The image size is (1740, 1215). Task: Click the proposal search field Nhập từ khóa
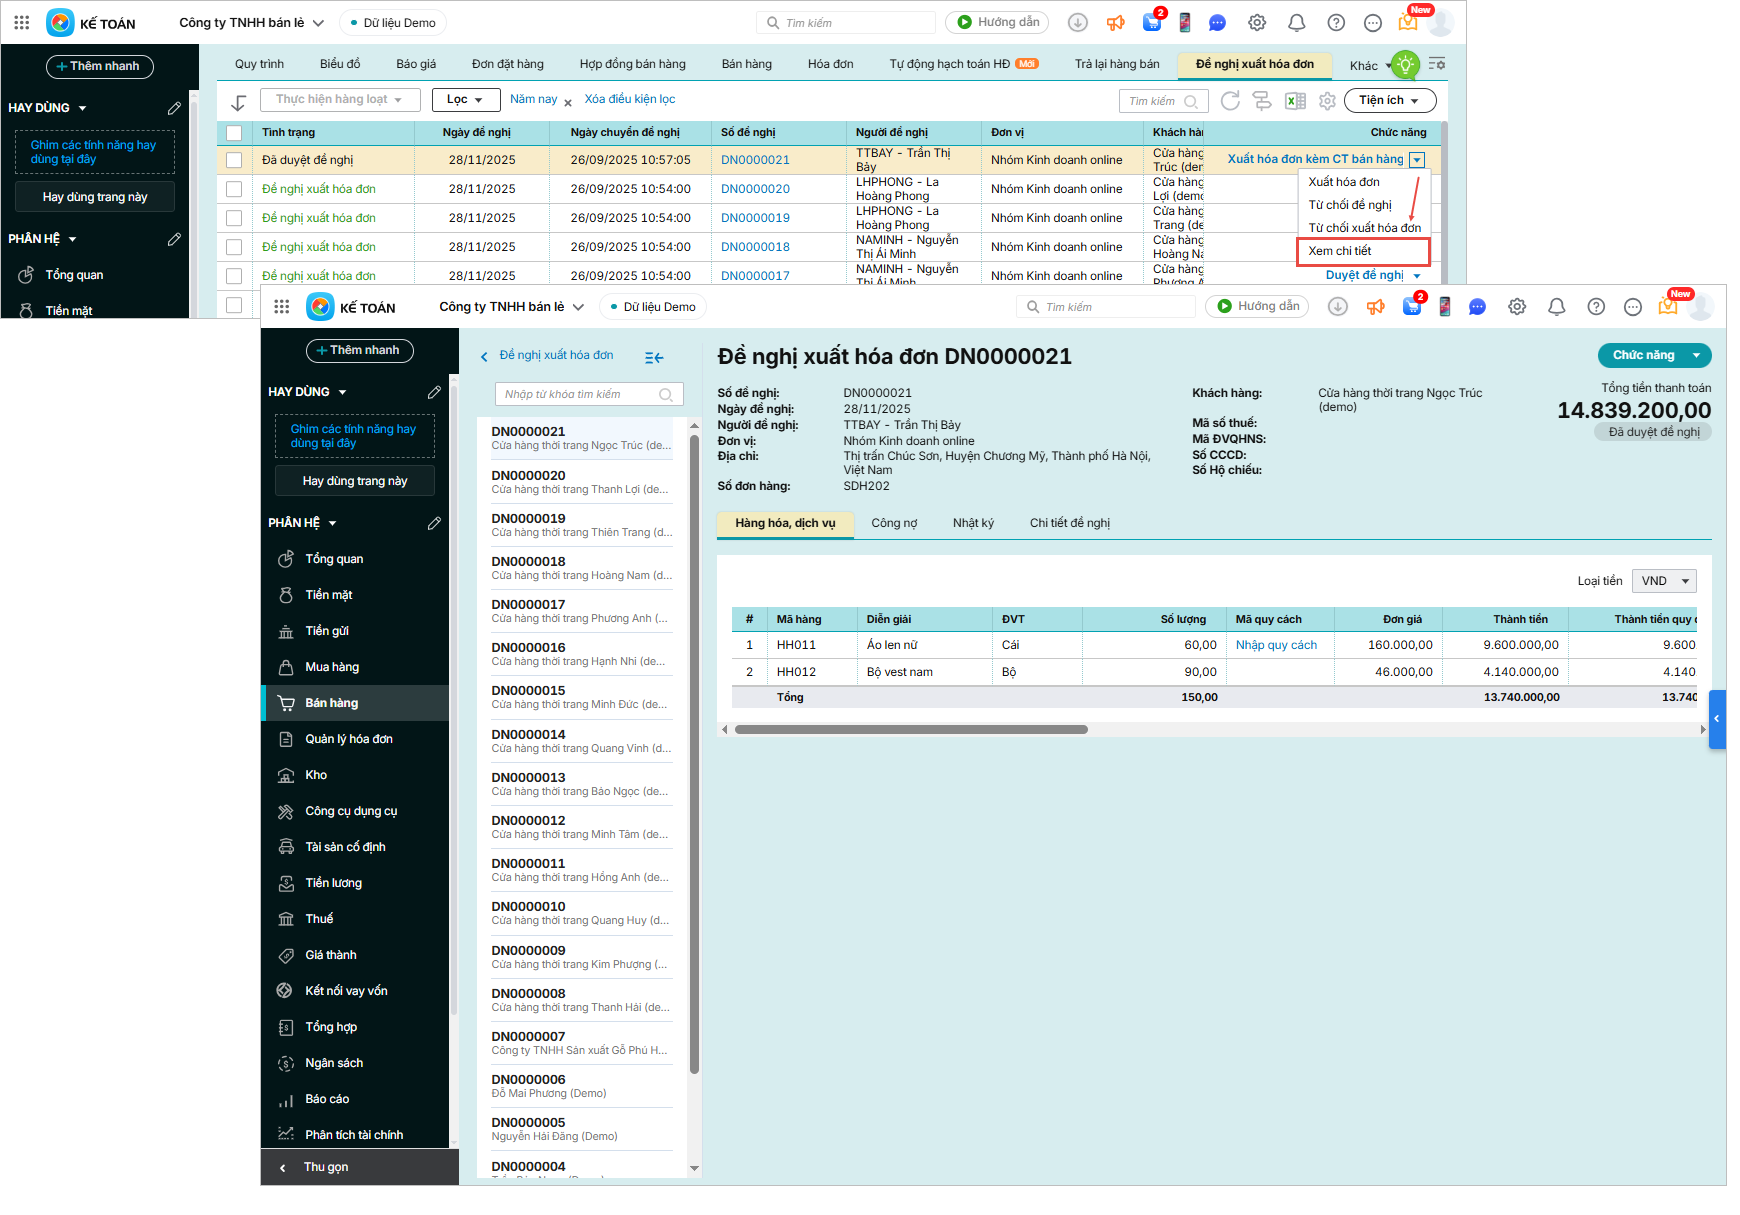point(580,395)
